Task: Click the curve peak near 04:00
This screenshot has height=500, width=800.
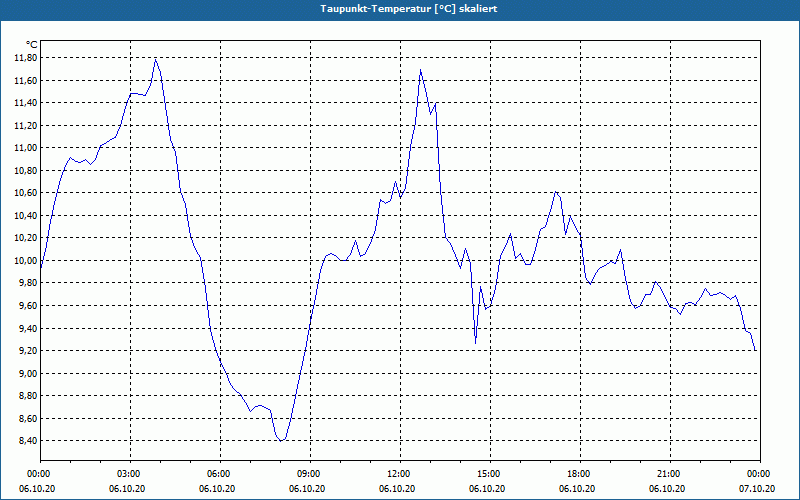Action: [x=156, y=59]
